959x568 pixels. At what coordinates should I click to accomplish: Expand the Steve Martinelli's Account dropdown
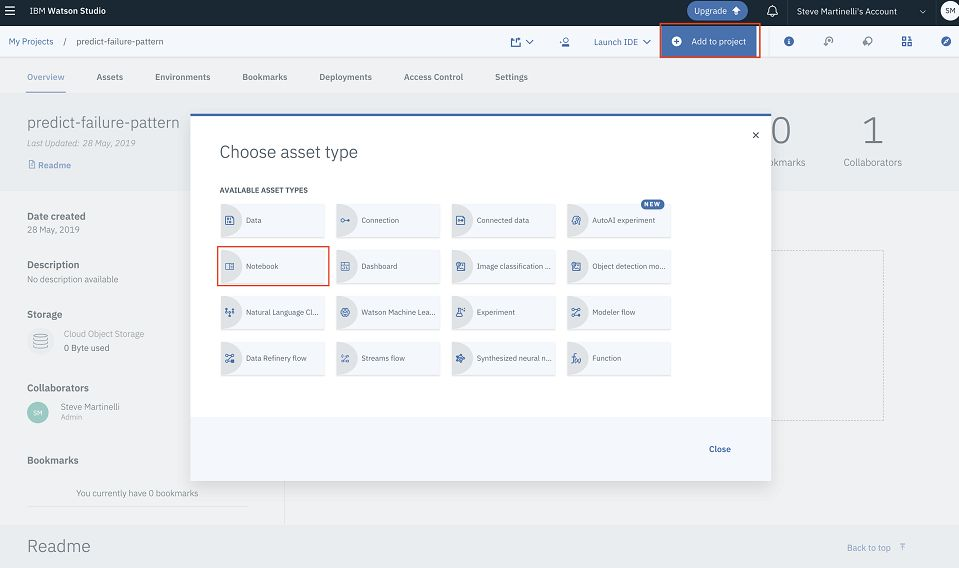coord(861,12)
